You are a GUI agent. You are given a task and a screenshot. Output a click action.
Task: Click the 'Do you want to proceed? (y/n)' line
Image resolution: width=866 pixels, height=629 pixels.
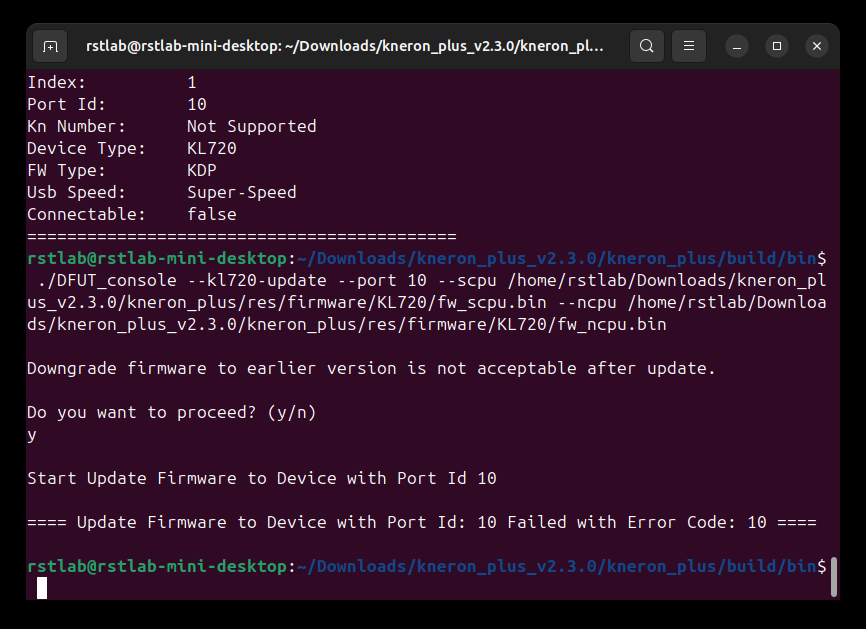click(171, 413)
